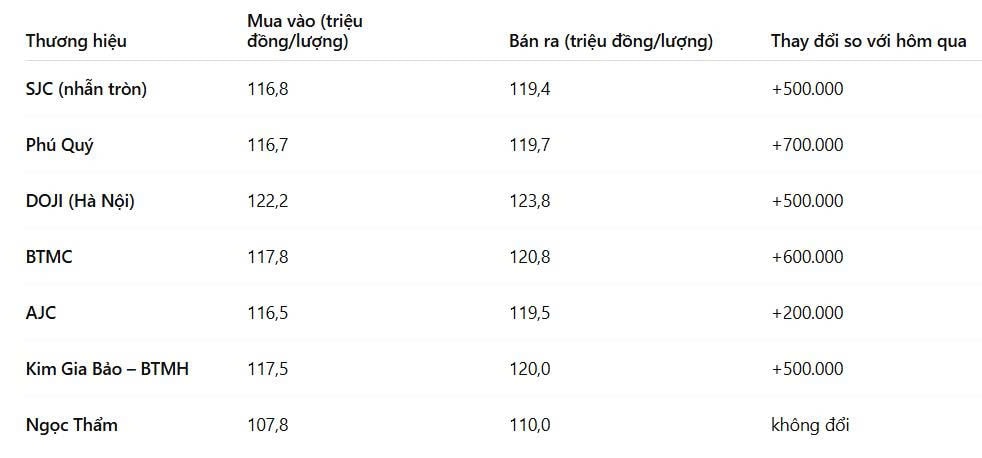The image size is (982, 458).
Task: Click the Bán ra column header
Action: click(x=611, y=41)
